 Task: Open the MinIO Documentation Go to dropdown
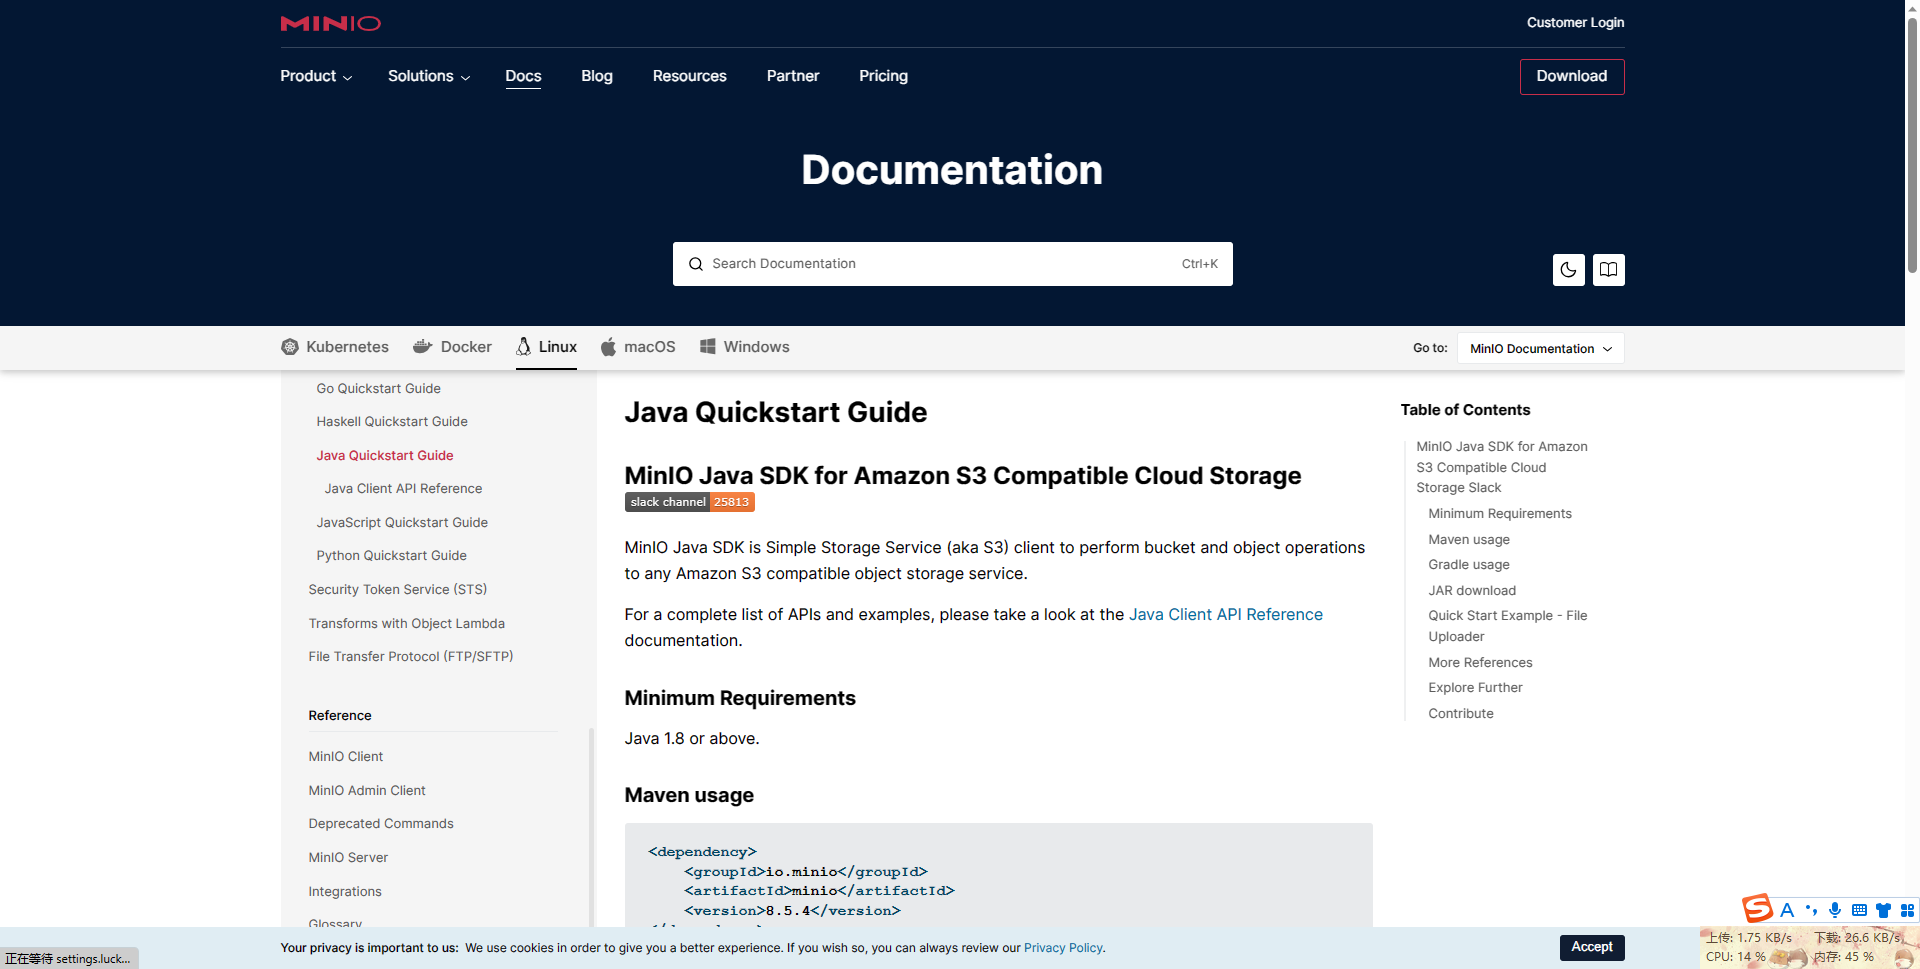(1540, 348)
